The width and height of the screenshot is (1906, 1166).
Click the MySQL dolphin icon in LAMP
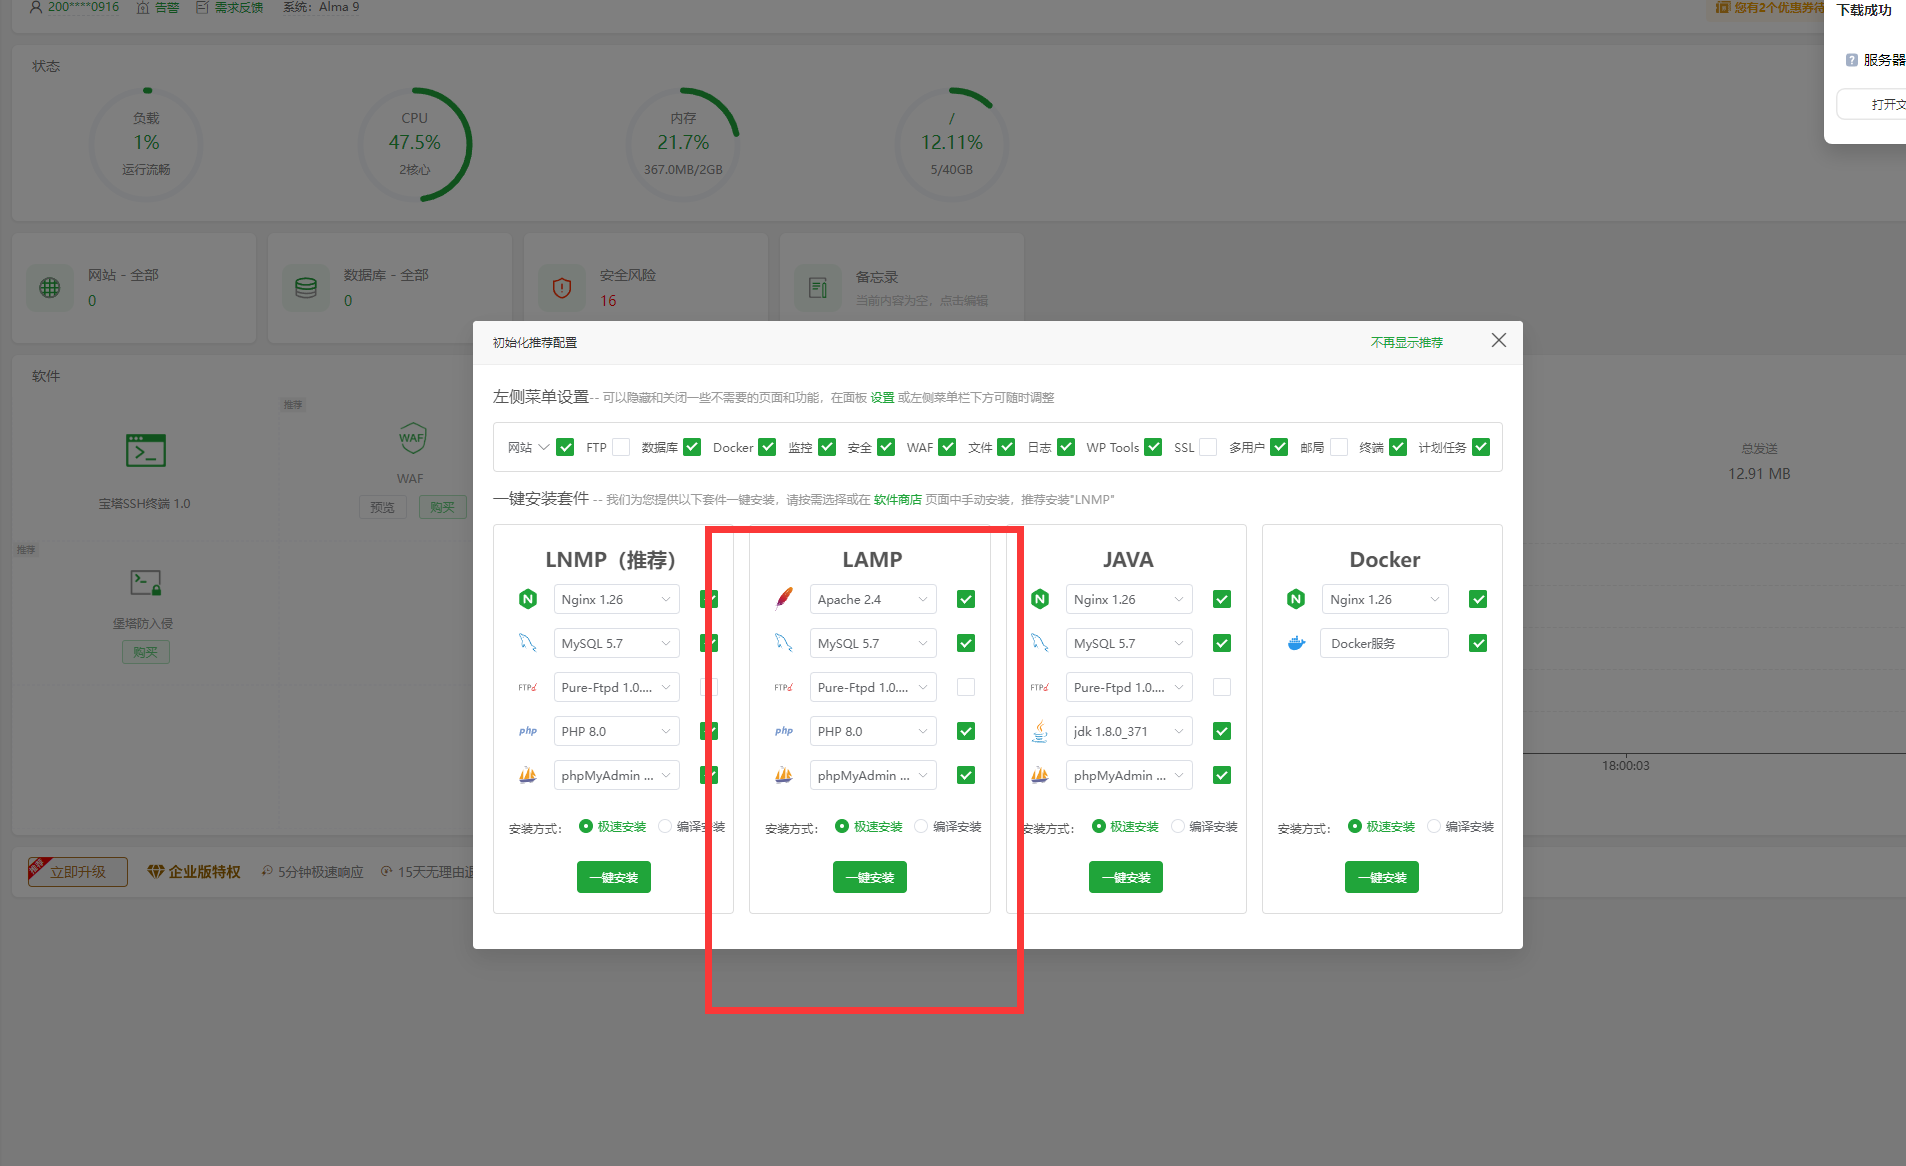(x=784, y=643)
